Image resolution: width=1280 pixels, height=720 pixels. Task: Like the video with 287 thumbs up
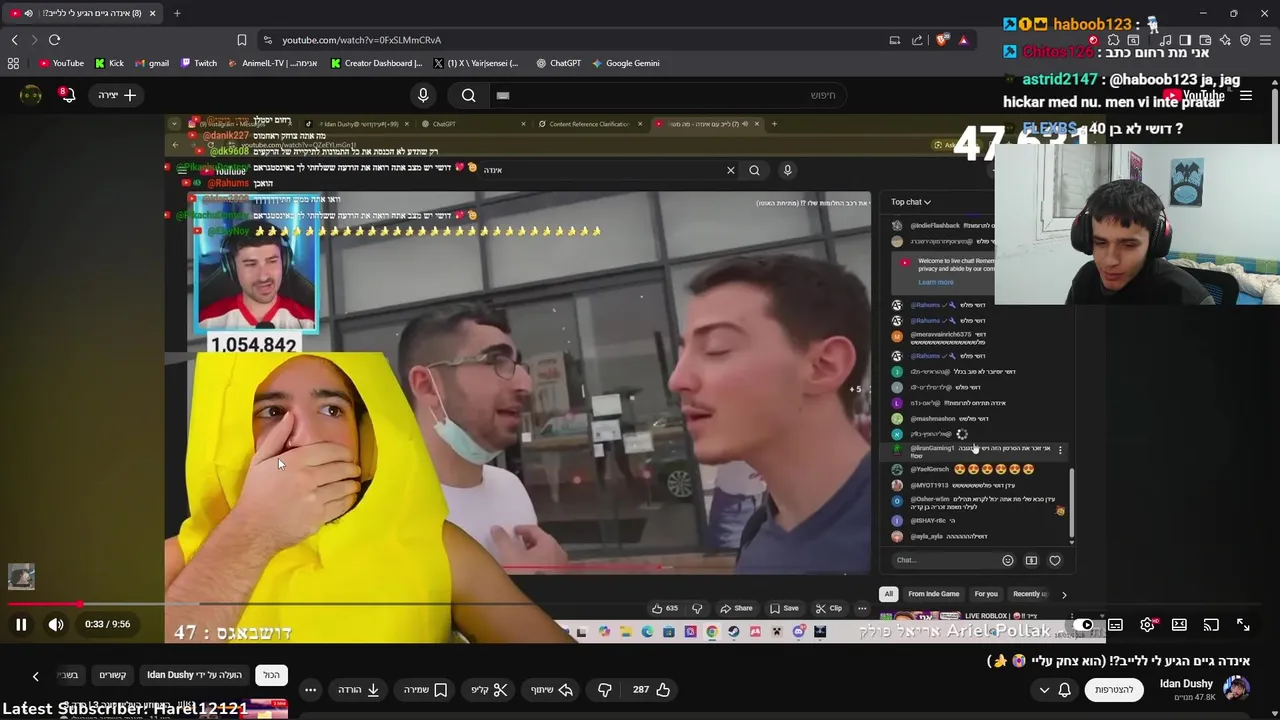(x=651, y=689)
